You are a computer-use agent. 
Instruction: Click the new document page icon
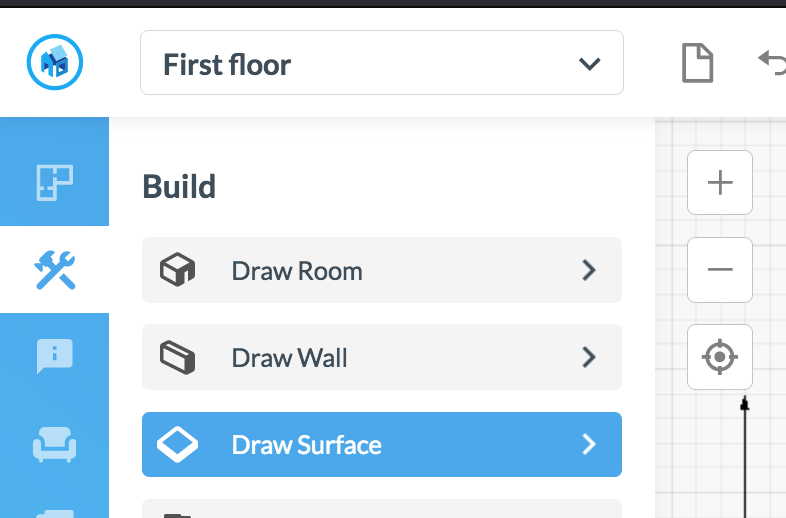pos(697,63)
